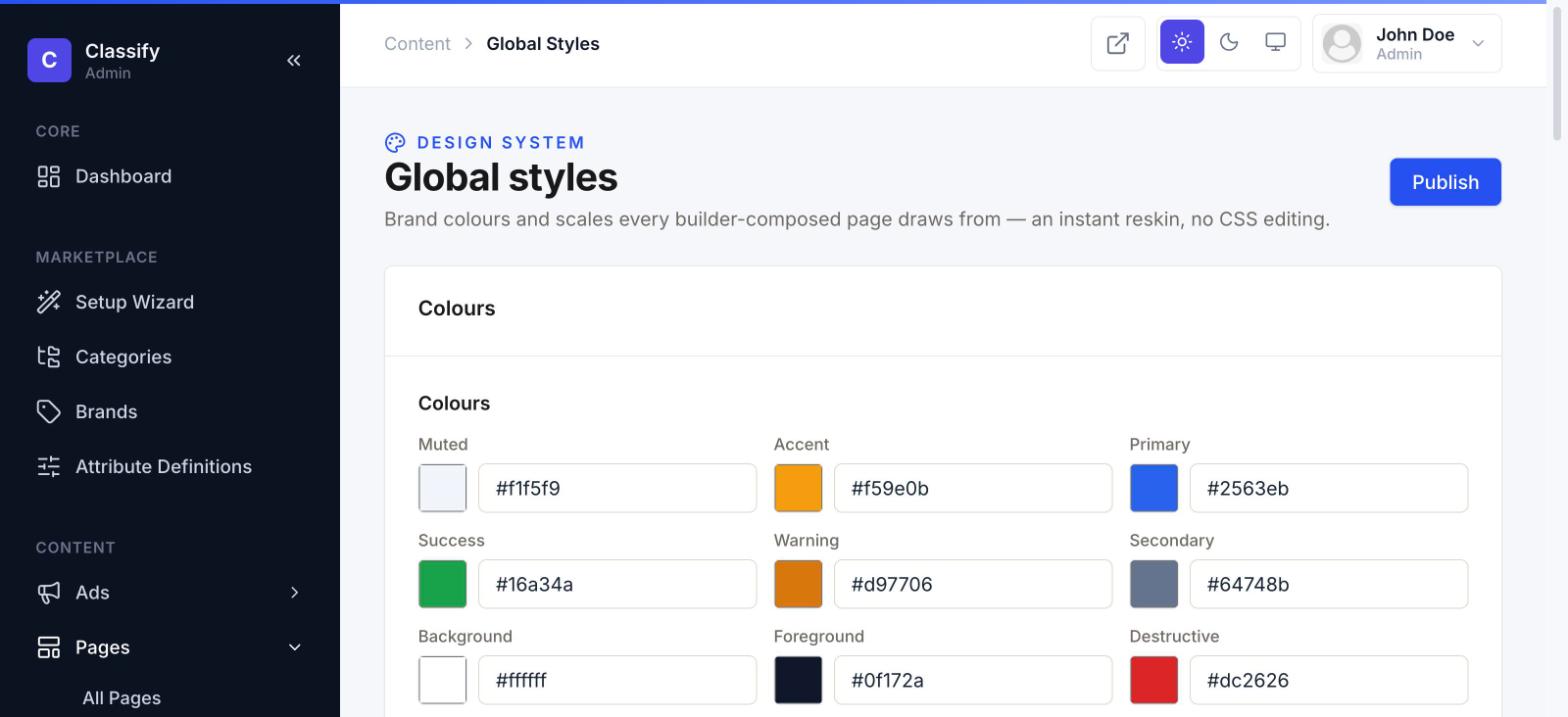Viewport: 1568px width, 717px height.
Task: Click the Accent hex field #f59e0b
Action: tap(973, 488)
